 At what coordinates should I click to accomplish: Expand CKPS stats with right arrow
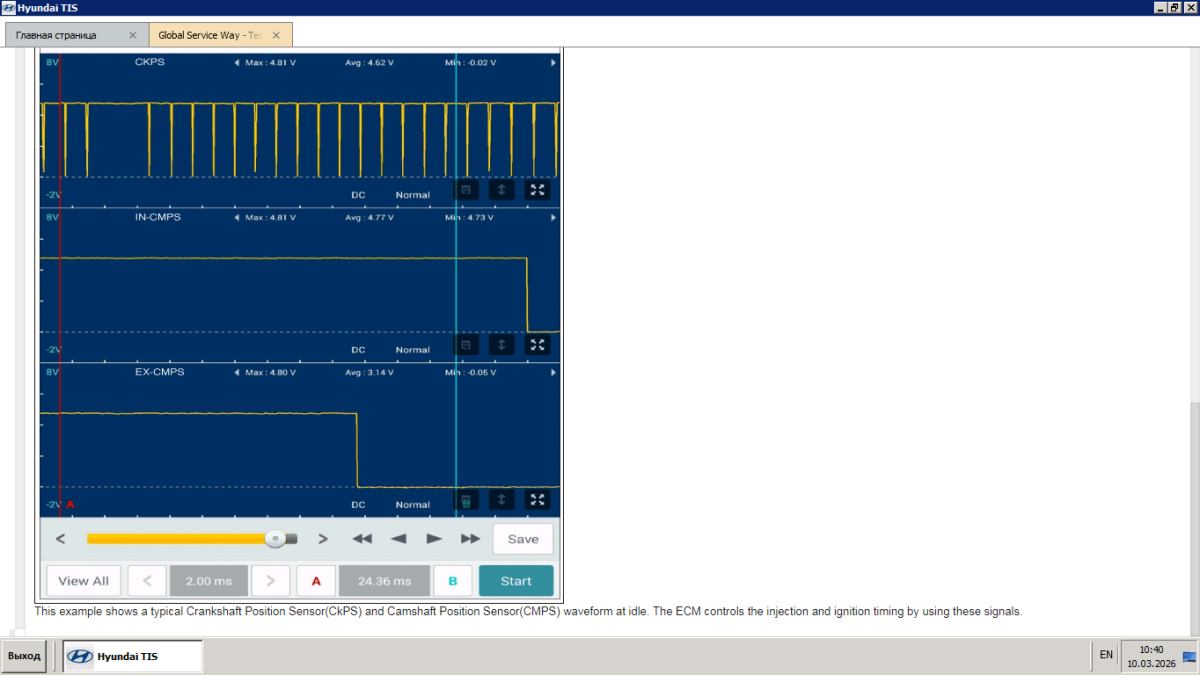coord(553,62)
